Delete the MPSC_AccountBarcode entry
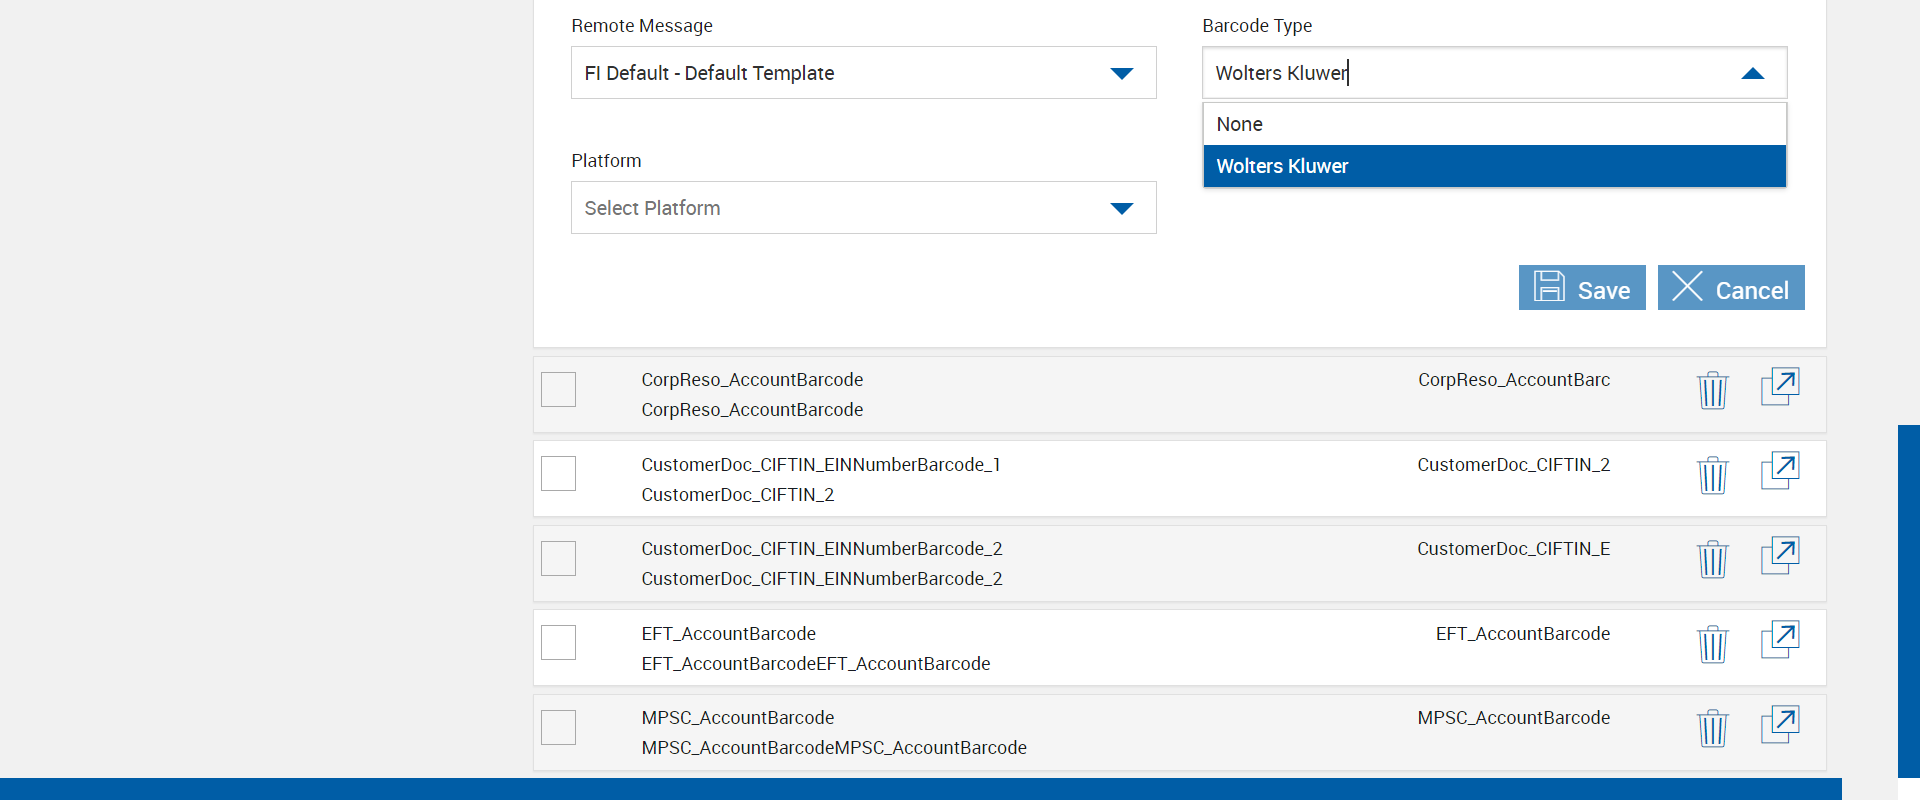This screenshot has width=1920, height=800. pyautogui.click(x=1712, y=728)
